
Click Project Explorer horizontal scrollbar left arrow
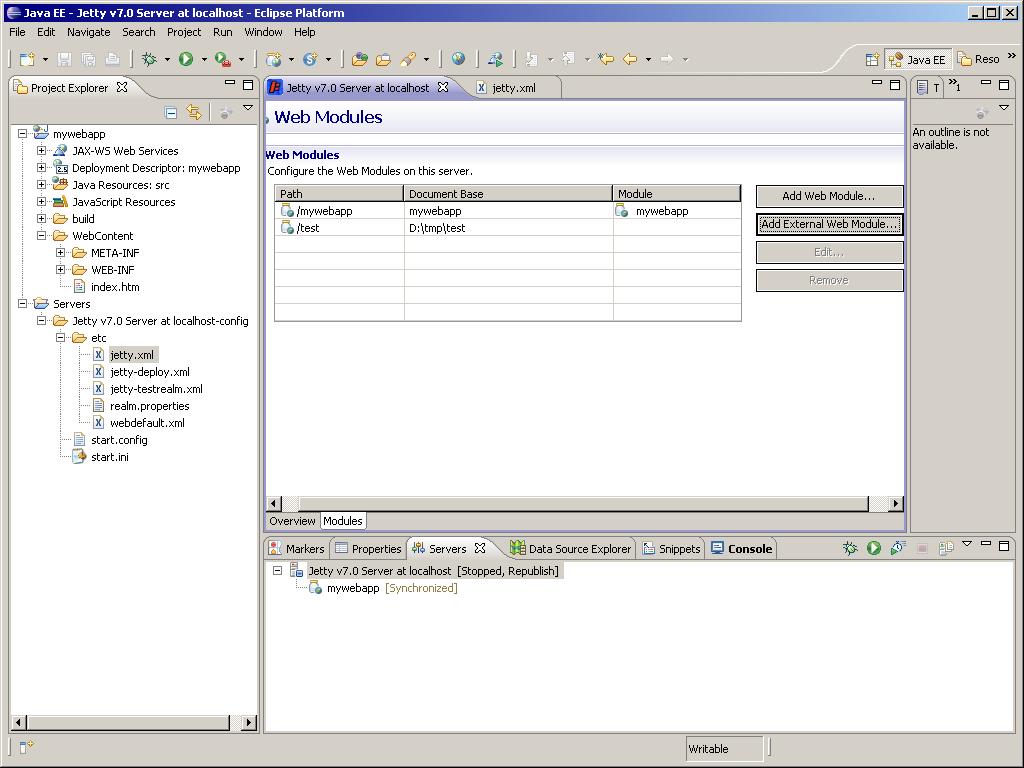coord(19,722)
